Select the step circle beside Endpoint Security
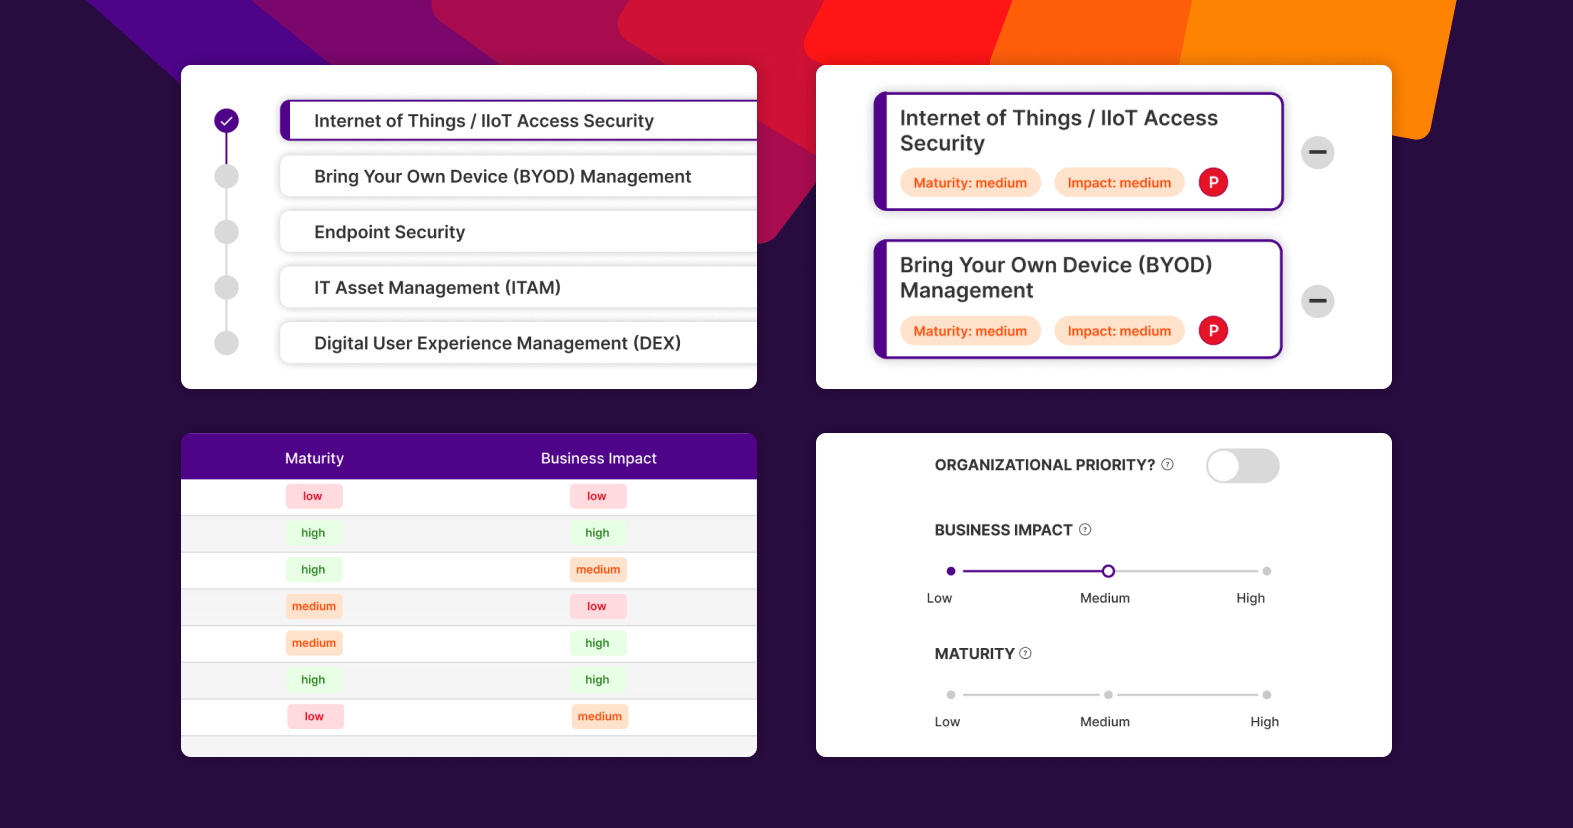 (x=227, y=232)
